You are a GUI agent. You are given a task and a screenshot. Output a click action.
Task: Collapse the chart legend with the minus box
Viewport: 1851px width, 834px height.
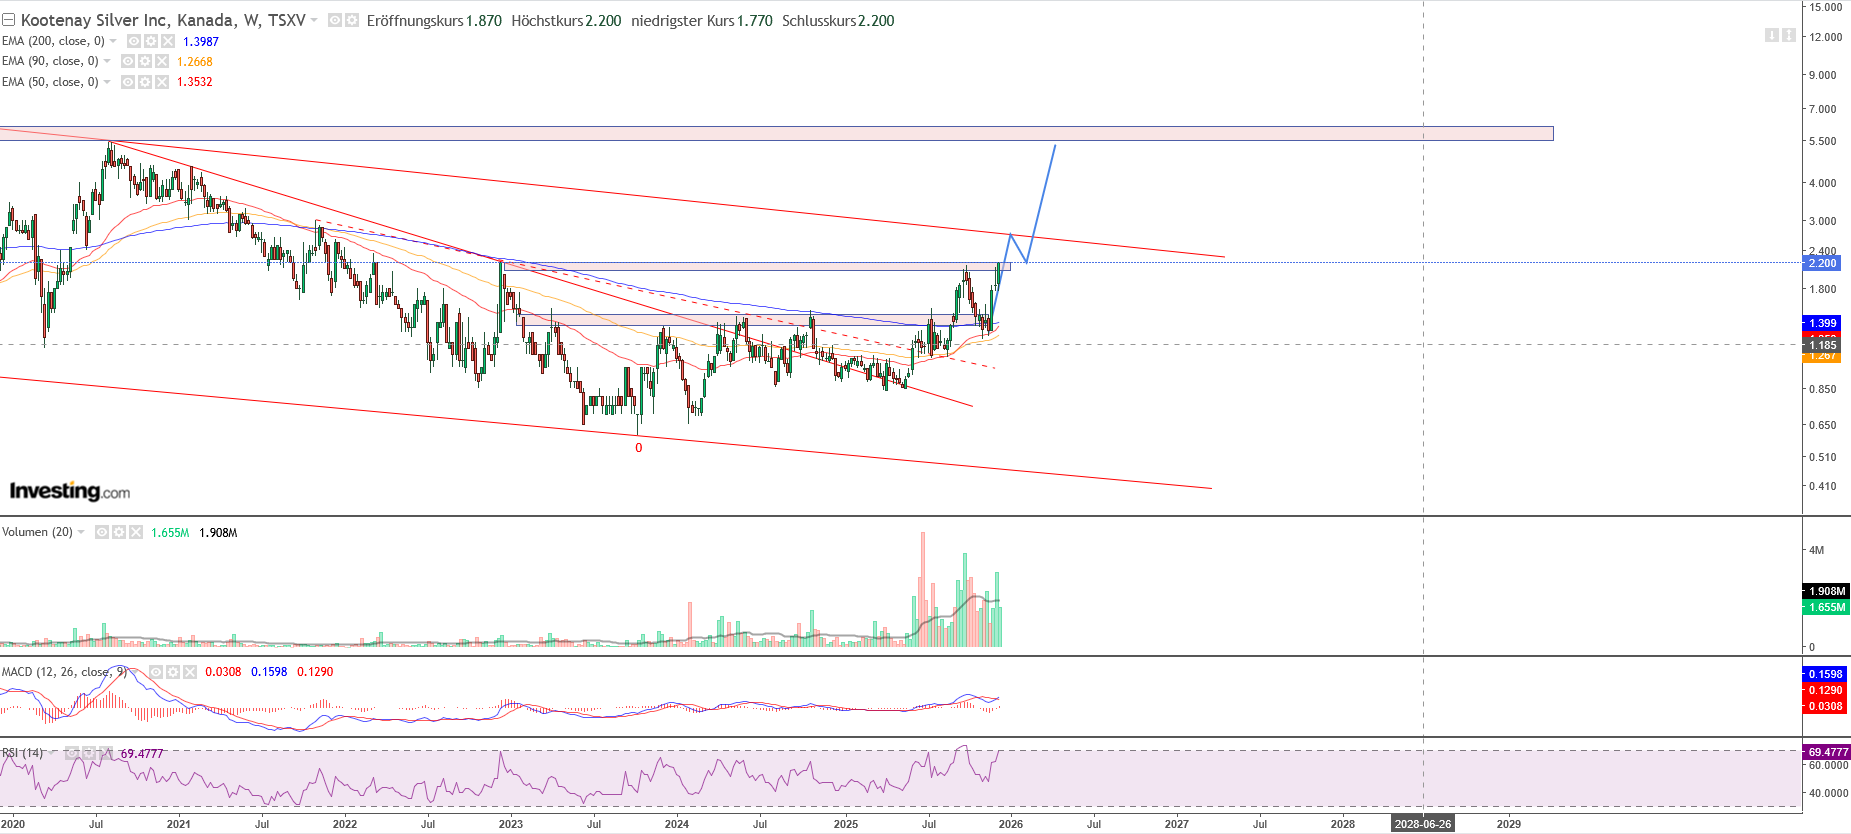(x=8, y=20)
